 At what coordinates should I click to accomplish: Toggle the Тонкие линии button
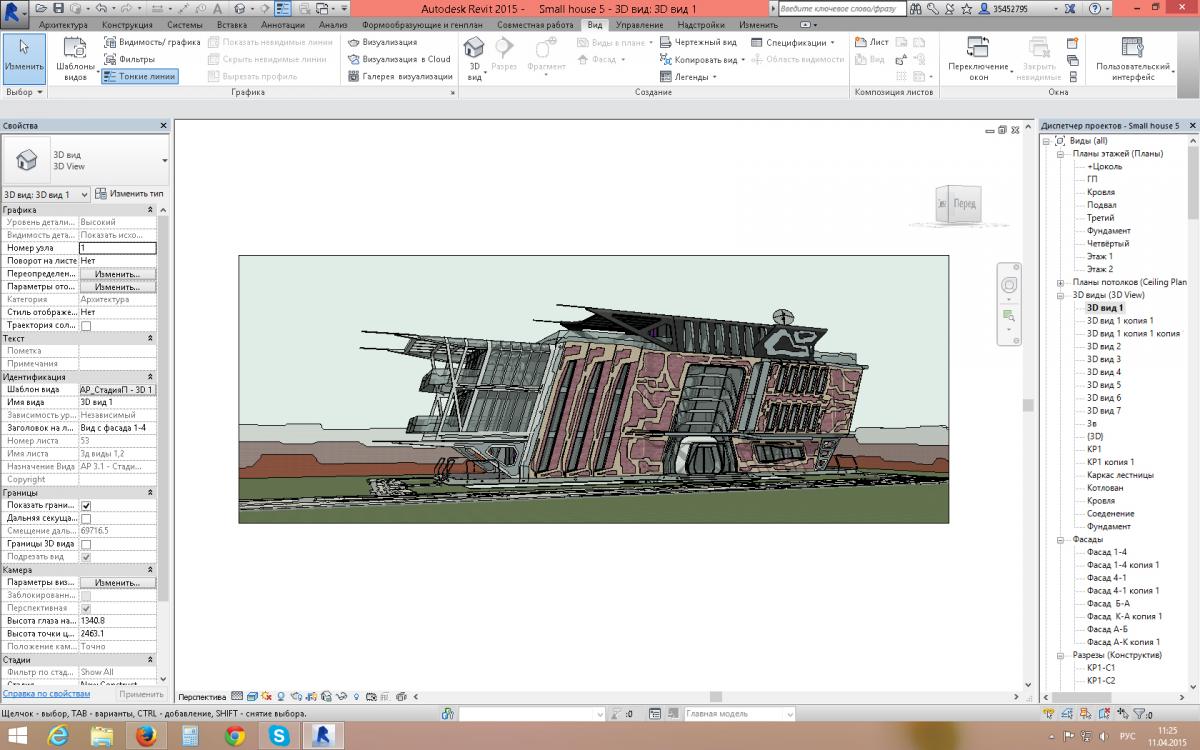pos(140,76)
